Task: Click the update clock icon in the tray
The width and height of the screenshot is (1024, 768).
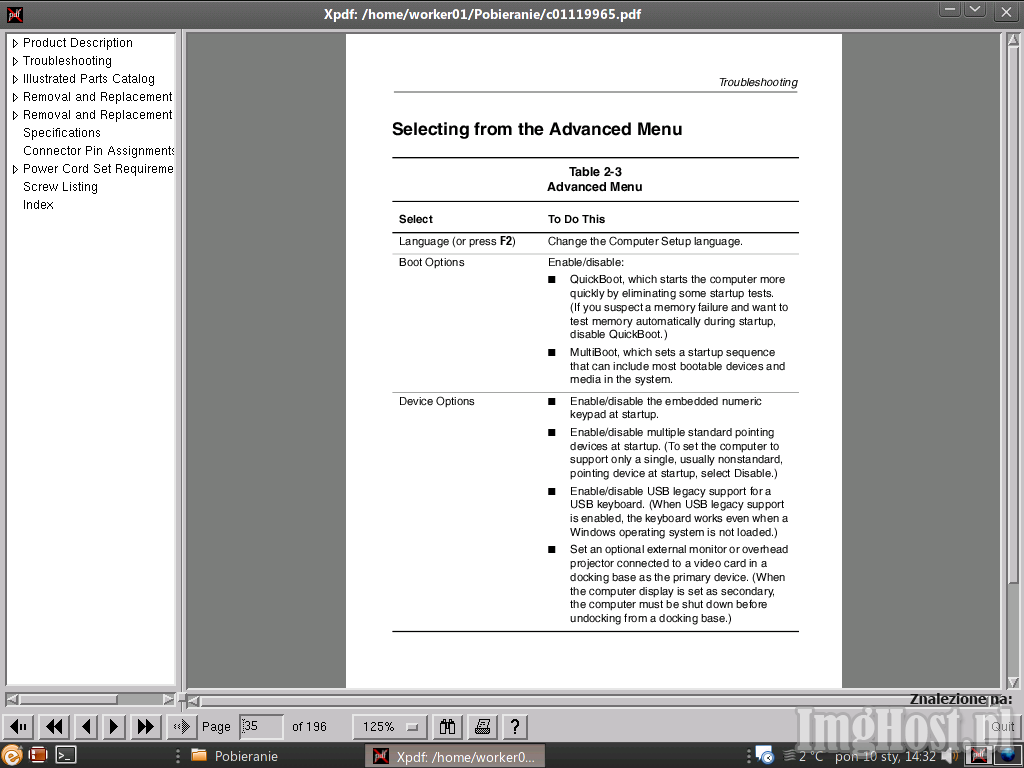Action: click(765, 756)
